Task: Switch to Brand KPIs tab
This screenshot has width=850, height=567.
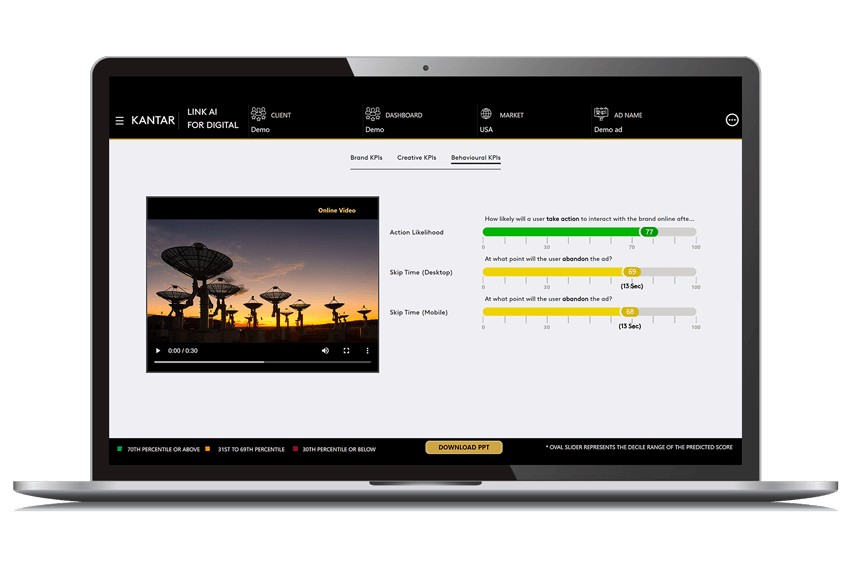Action: pyautogui.click(x=366, y=158)
